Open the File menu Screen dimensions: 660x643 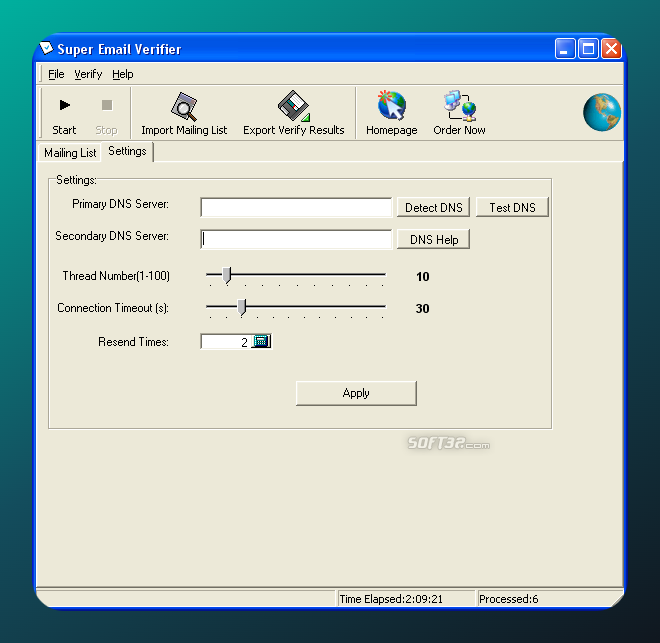(56, 74)
